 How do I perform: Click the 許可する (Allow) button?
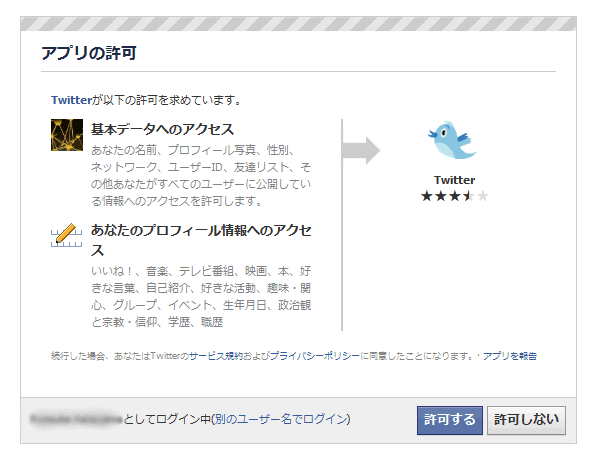click(450, 420)
